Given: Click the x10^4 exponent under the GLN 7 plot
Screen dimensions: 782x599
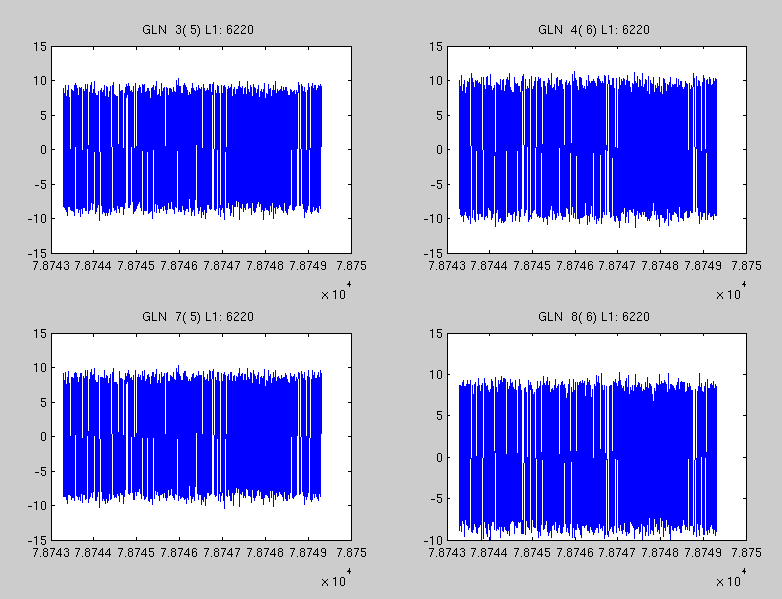Looking at the screenshot, I should [x=335, y=579].
